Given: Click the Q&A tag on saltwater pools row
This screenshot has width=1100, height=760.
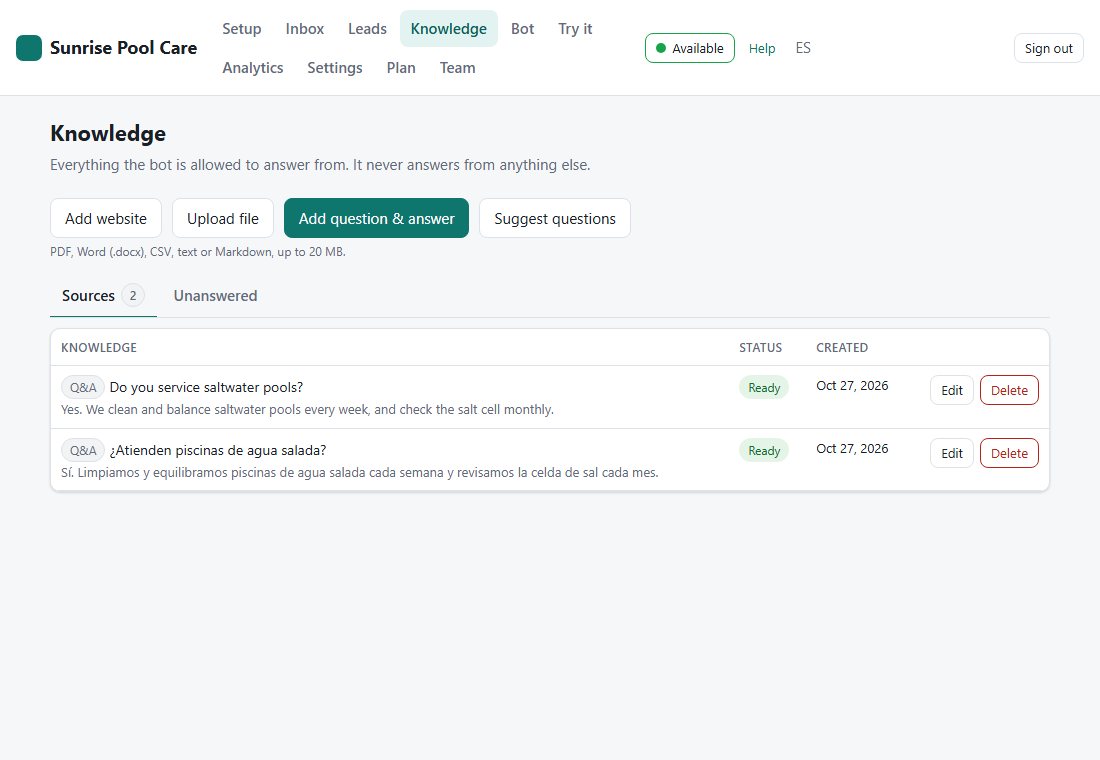Looking at the screenshot, I should click(x=83, y=387).
